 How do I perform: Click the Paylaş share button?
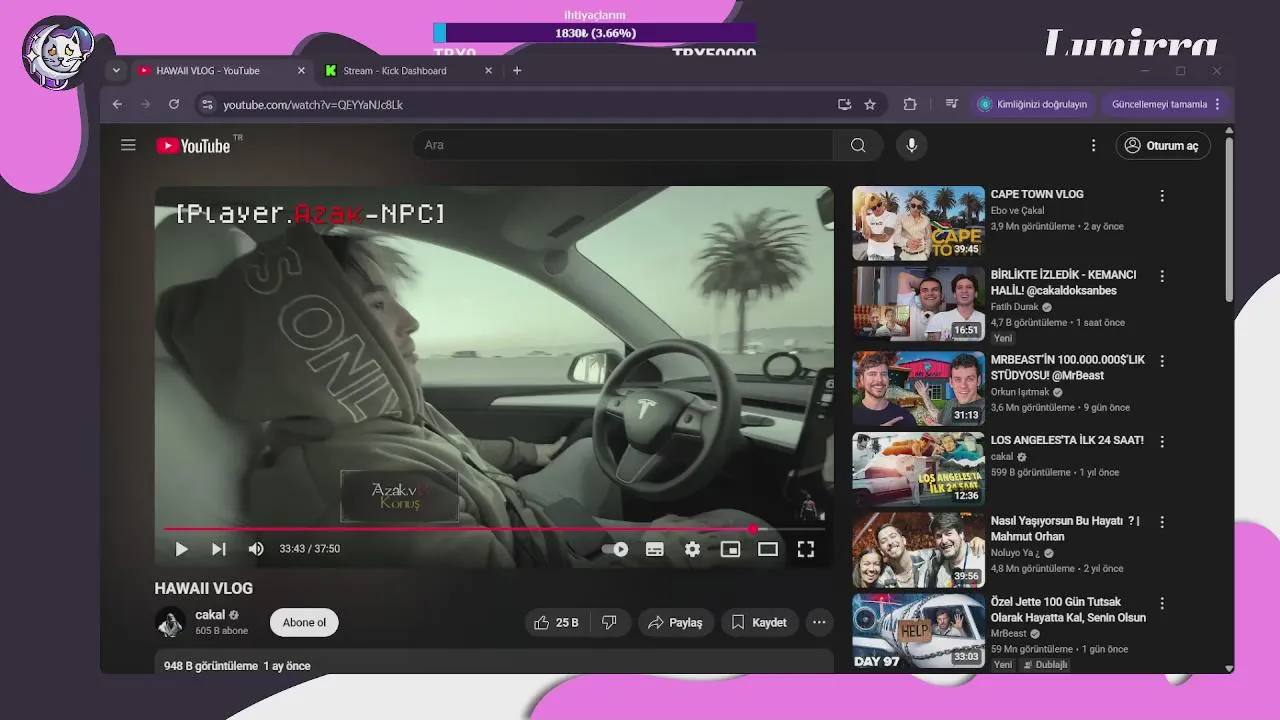coord(675,622)
